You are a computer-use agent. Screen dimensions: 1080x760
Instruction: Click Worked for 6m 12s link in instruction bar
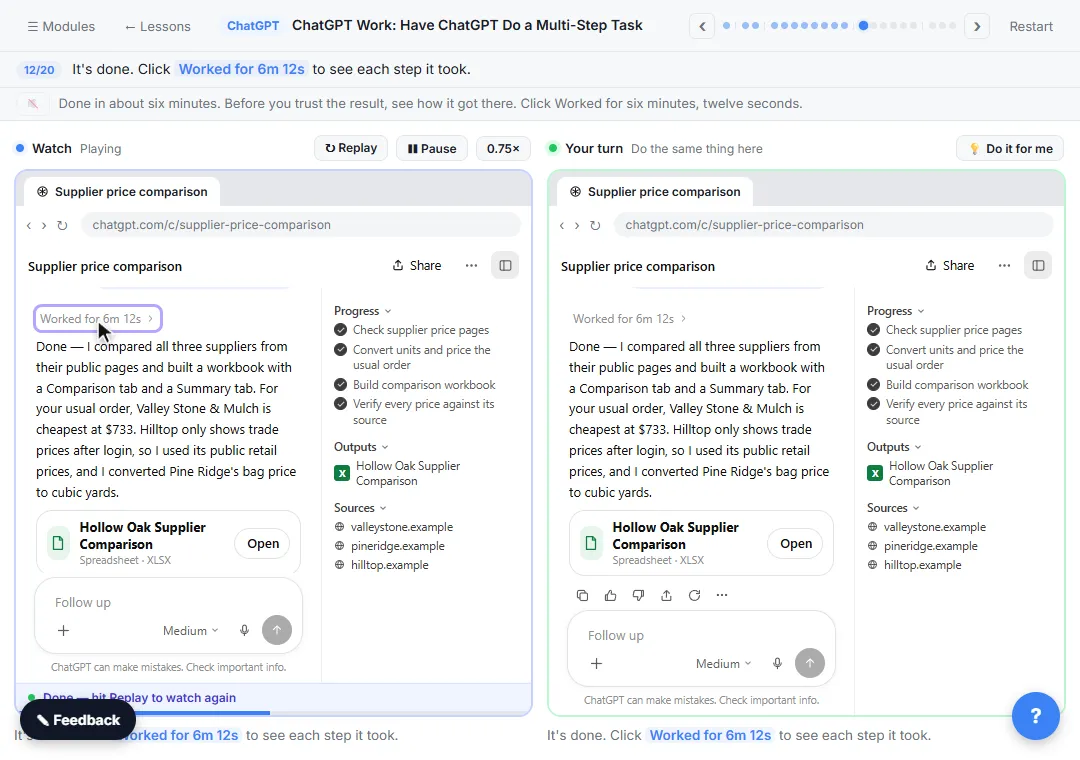pos(241,69)
